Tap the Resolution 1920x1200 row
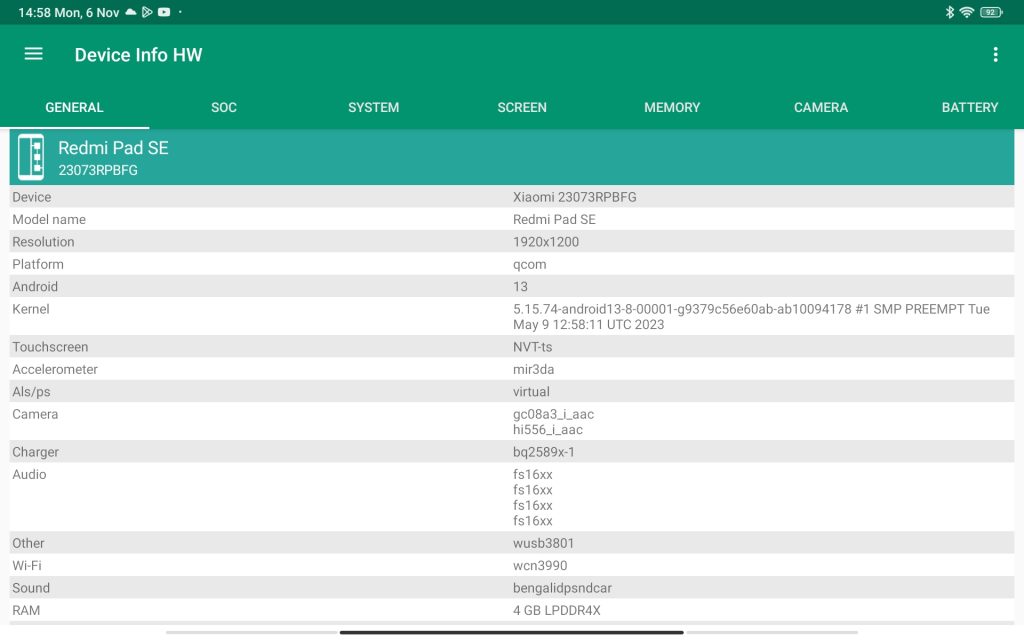1024x640 pixels. click(x=512, y=242)
